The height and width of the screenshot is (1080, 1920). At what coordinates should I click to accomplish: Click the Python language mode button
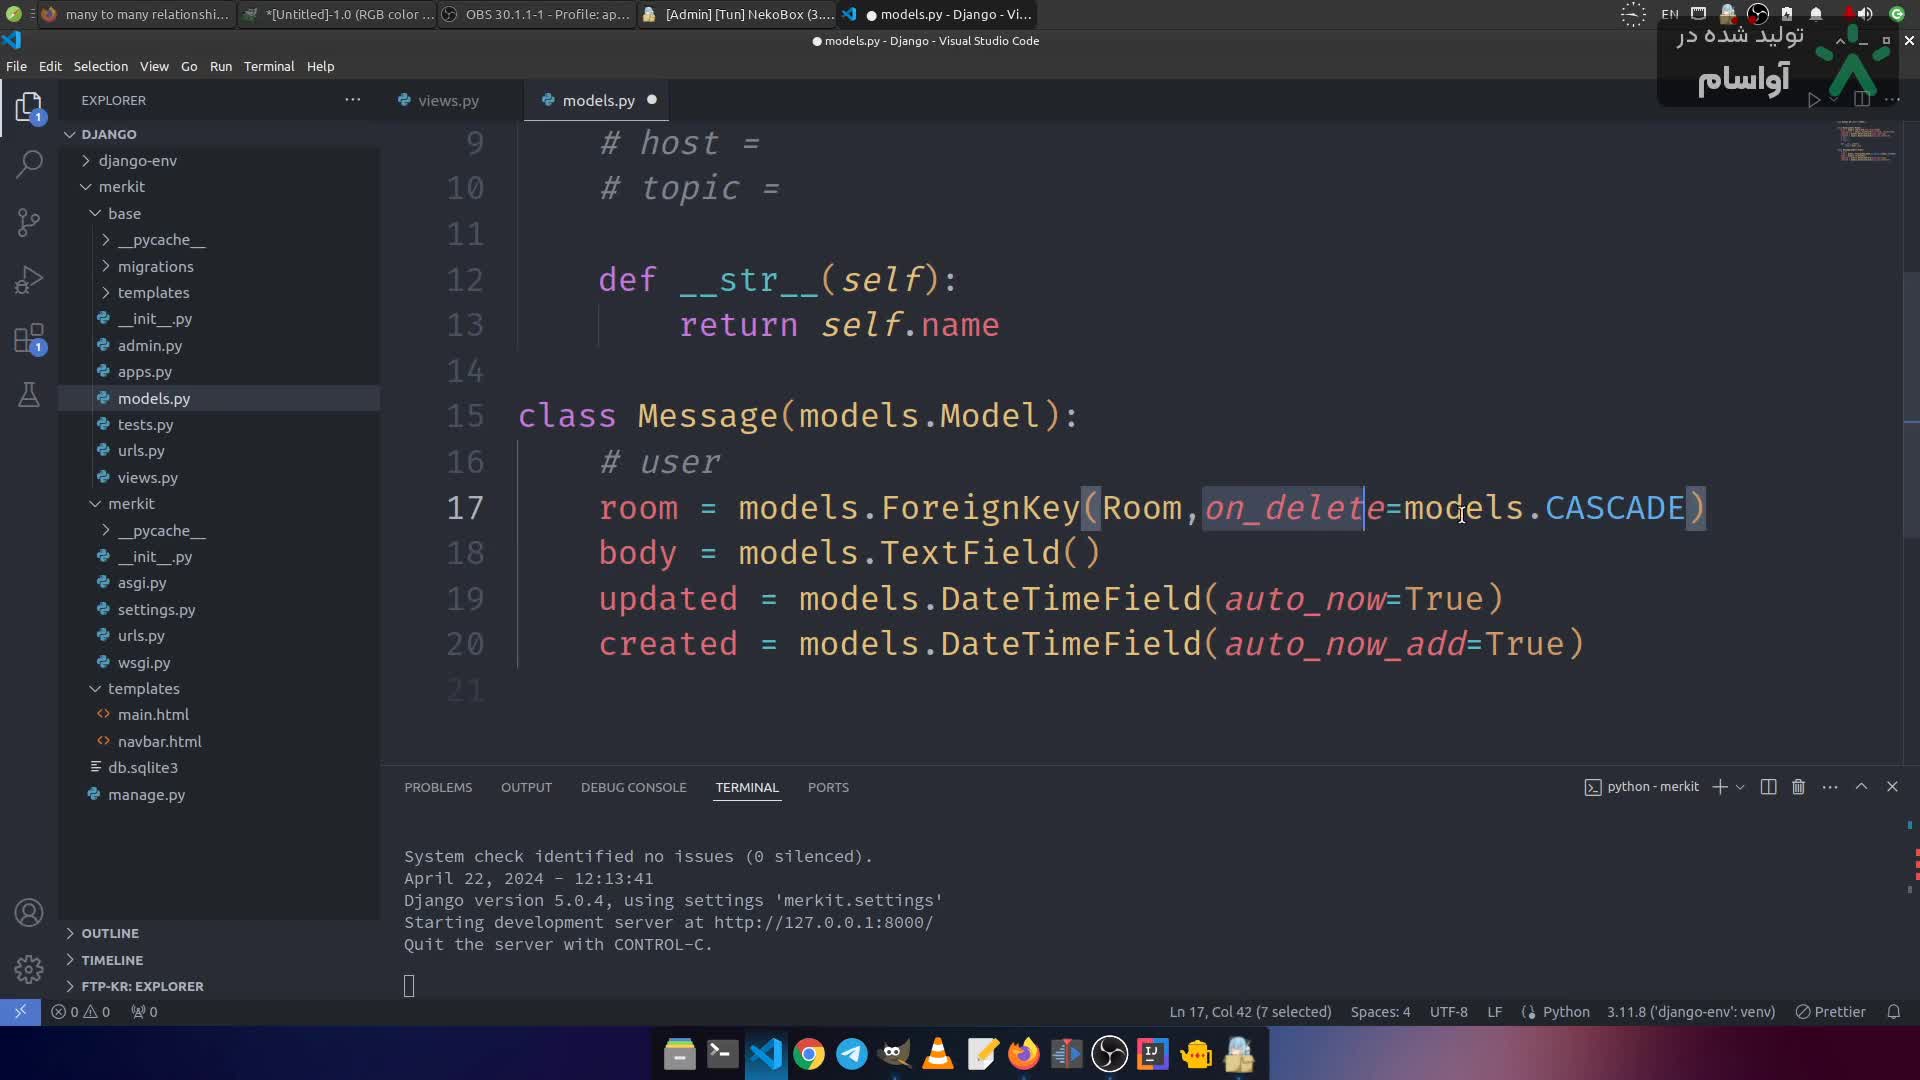tap(1565, 1012)
